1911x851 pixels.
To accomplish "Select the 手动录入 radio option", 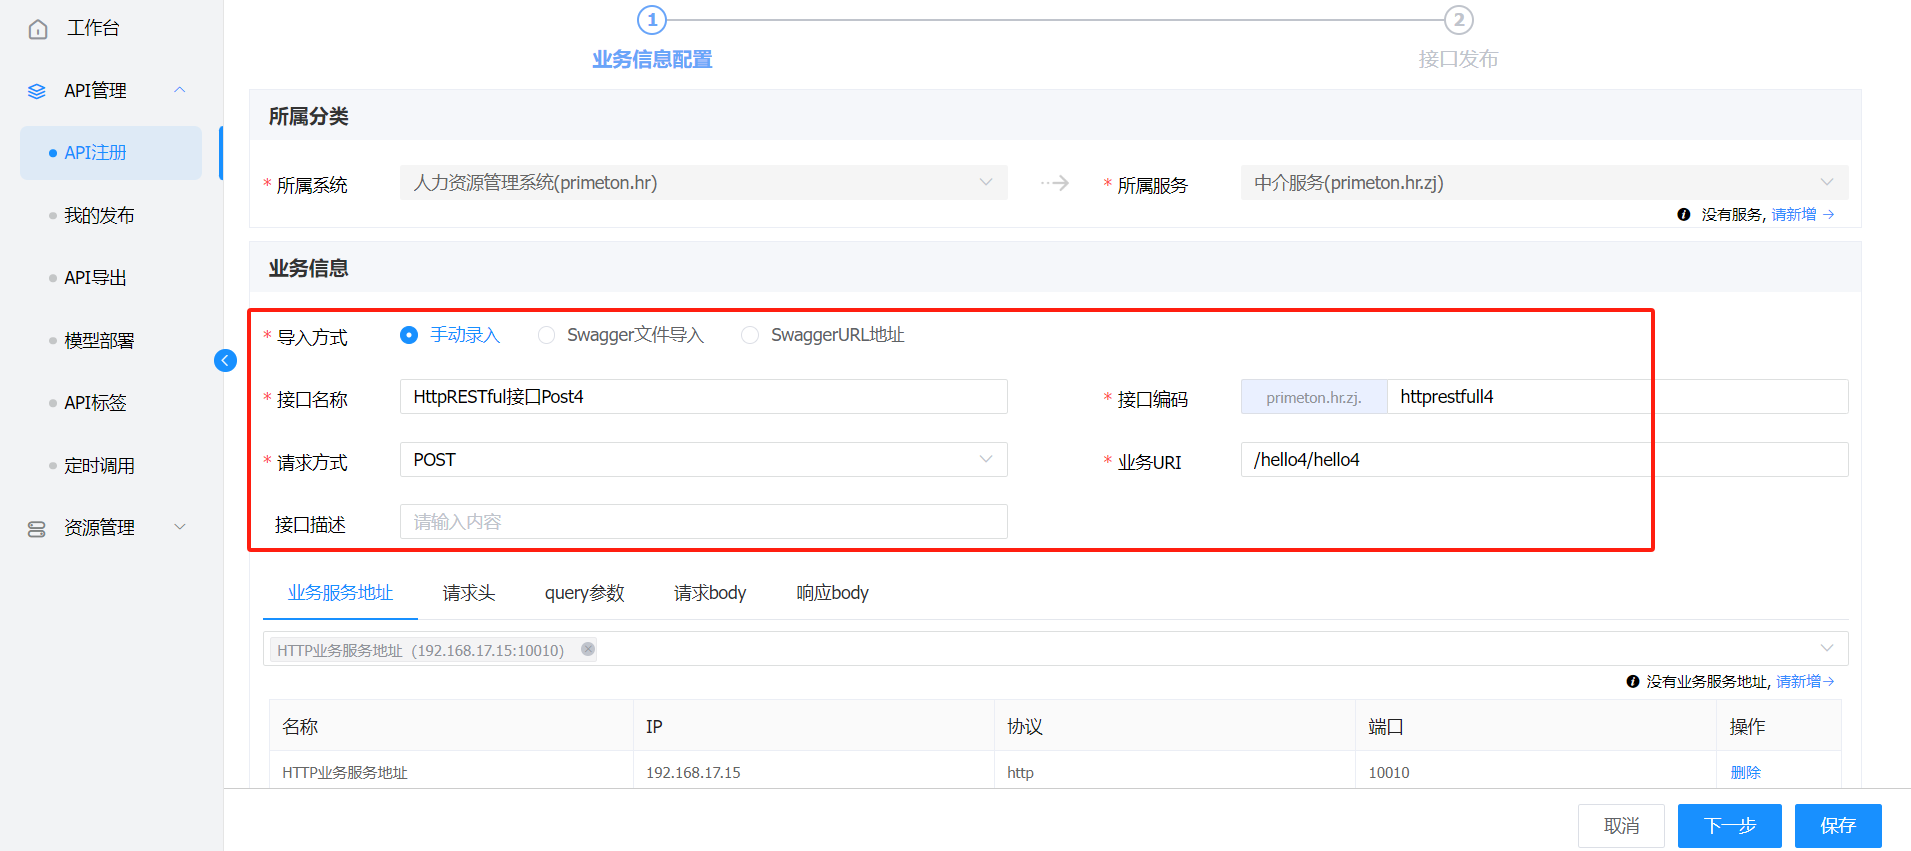I will click(x=409, y=335).
